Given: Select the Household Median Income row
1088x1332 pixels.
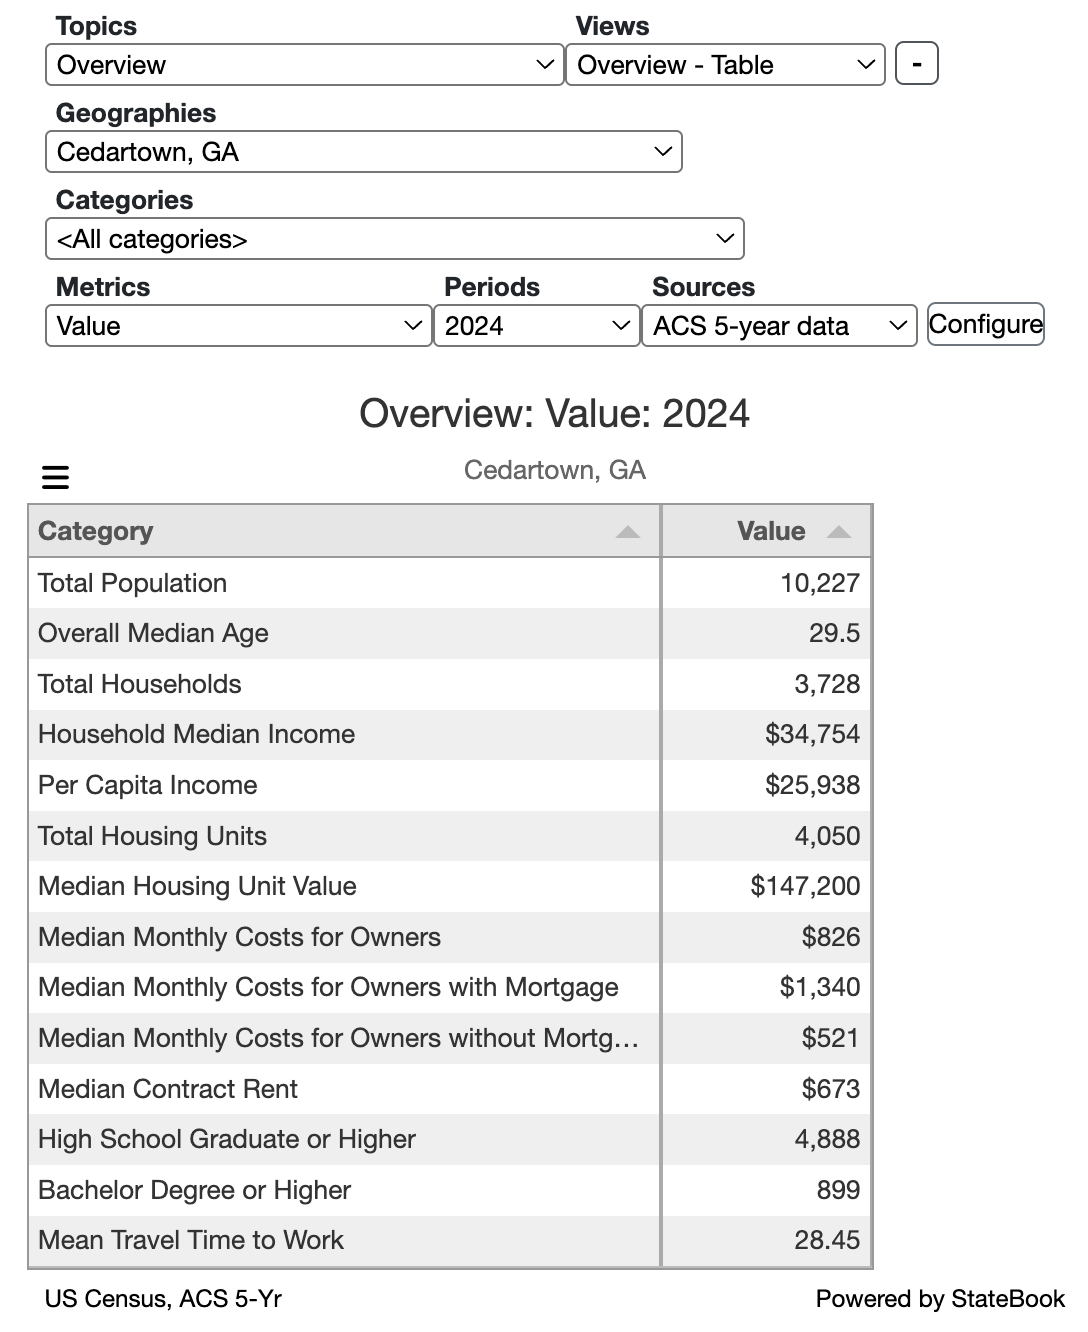Looking at the screenshot, I should coord(450,734).
